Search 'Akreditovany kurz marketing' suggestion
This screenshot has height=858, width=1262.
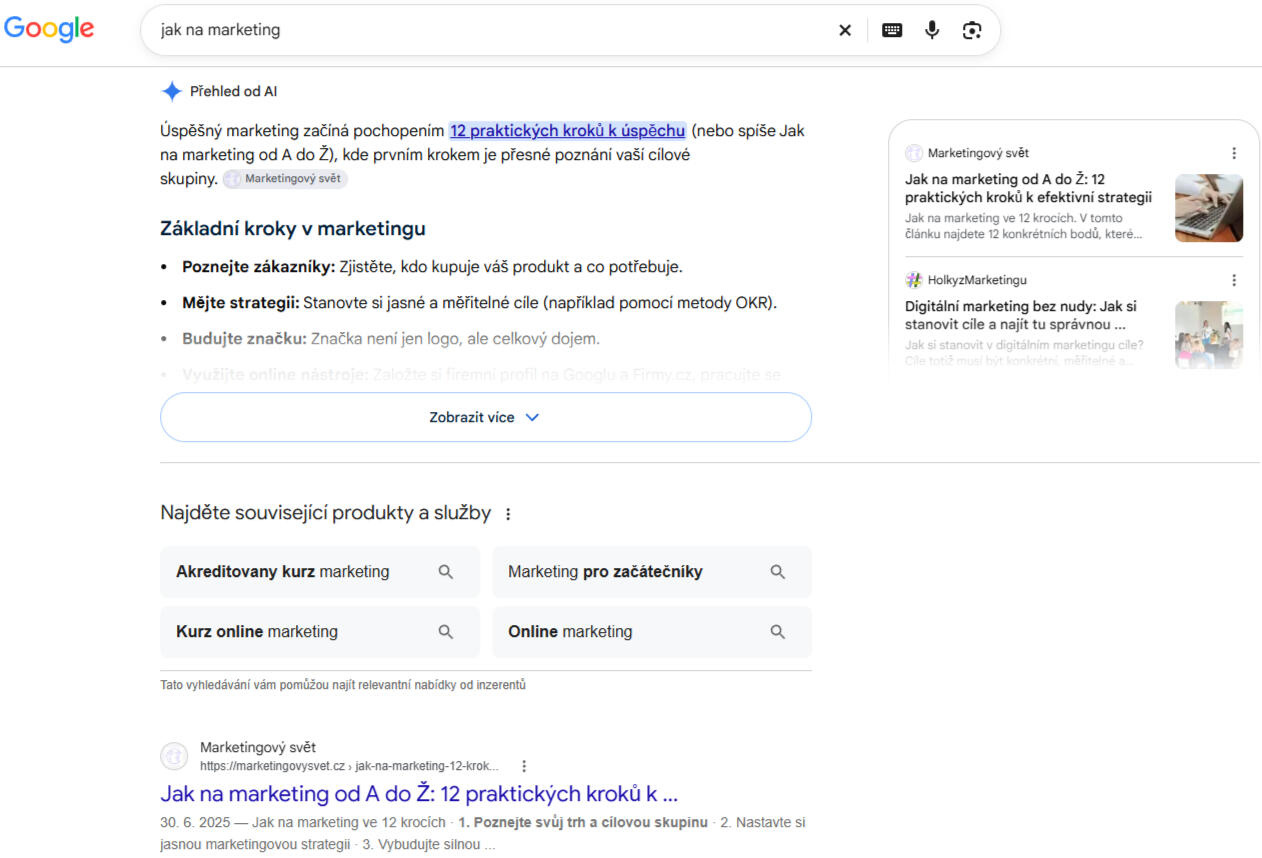tap(320, 572)
